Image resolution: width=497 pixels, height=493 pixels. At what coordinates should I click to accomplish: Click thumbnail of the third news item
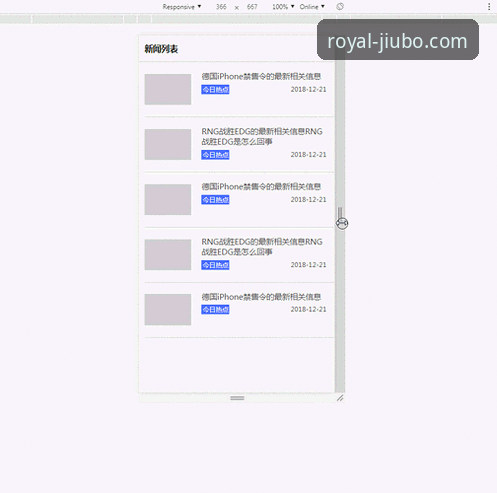point(168,199)
